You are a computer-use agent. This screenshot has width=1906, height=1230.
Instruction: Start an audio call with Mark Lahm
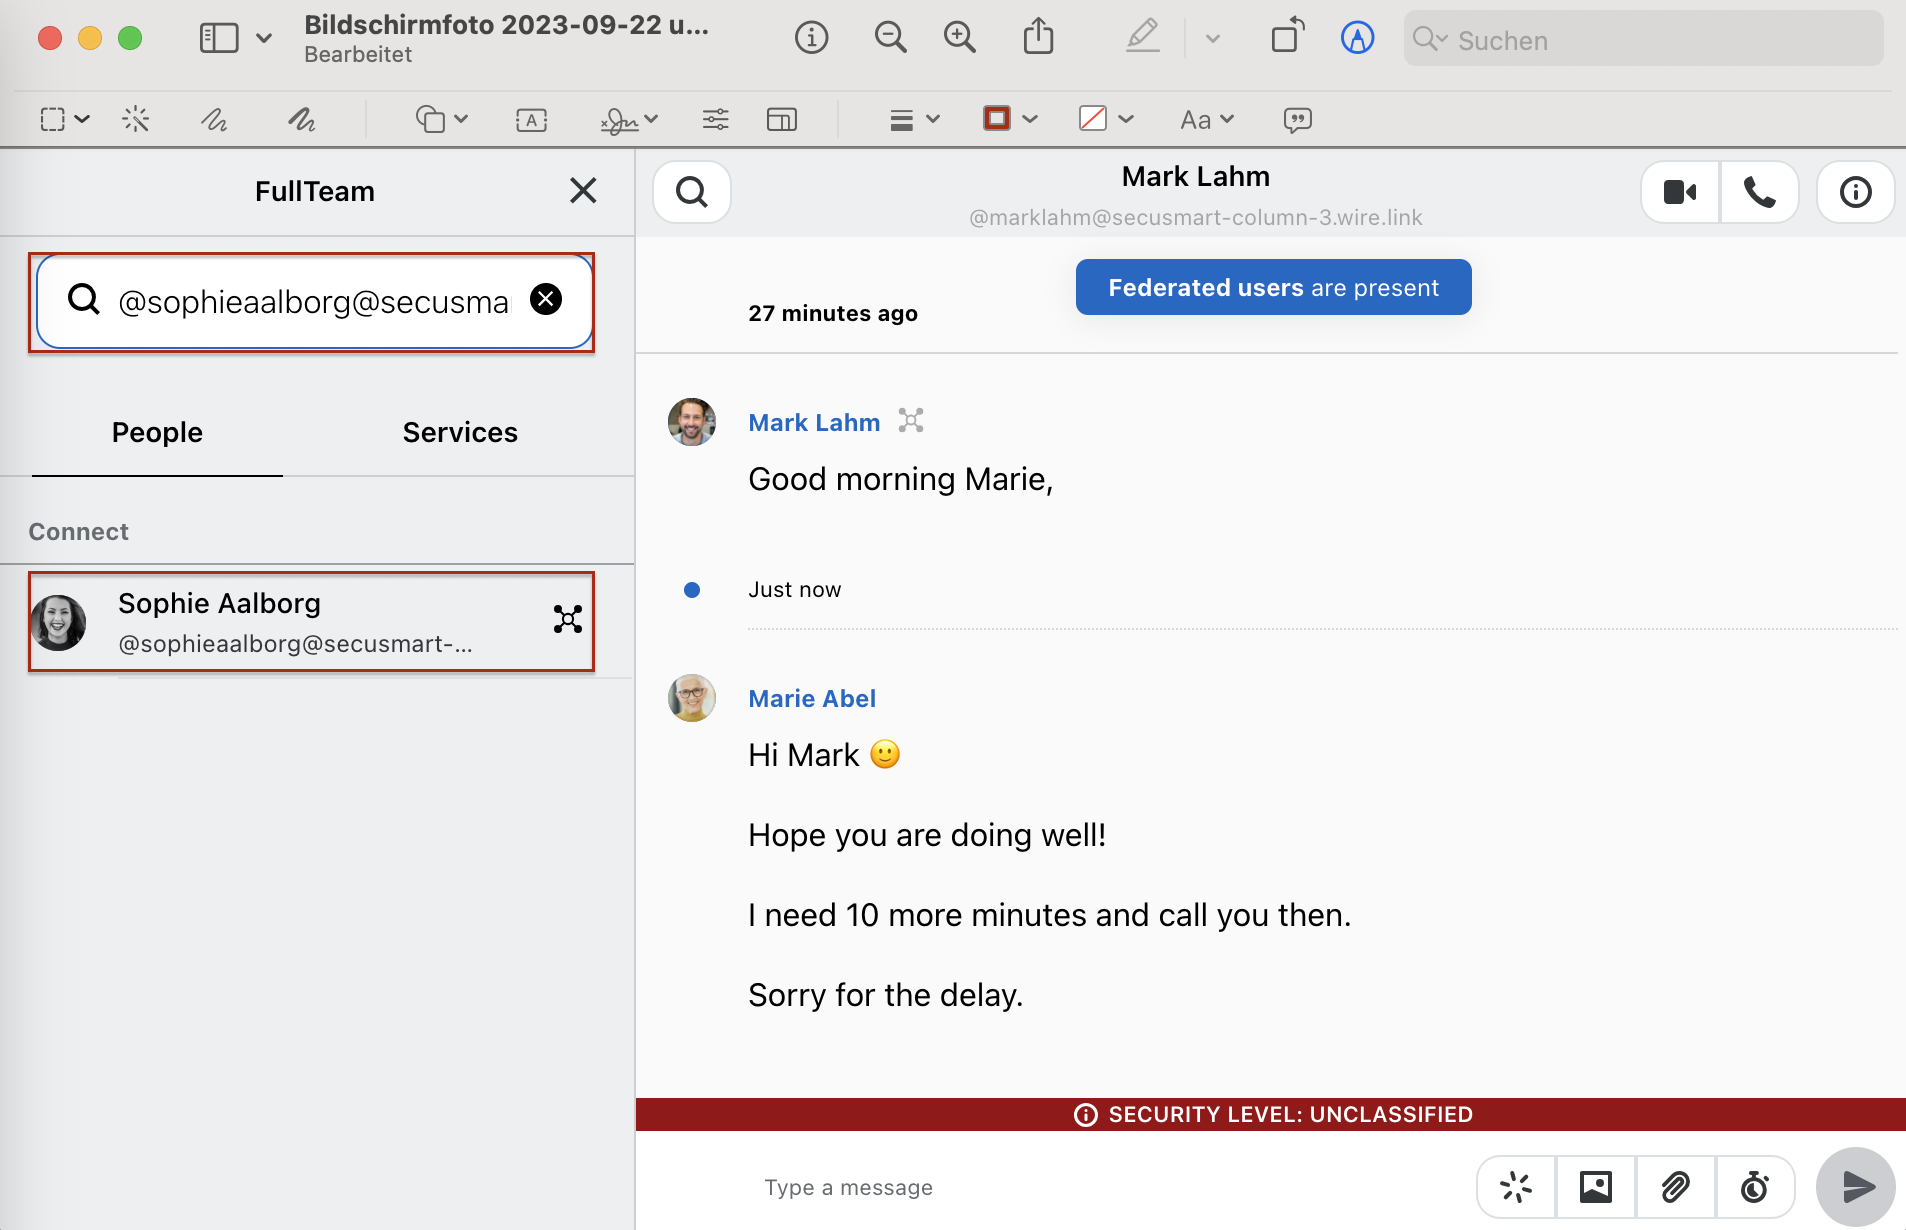(1760, 192)
